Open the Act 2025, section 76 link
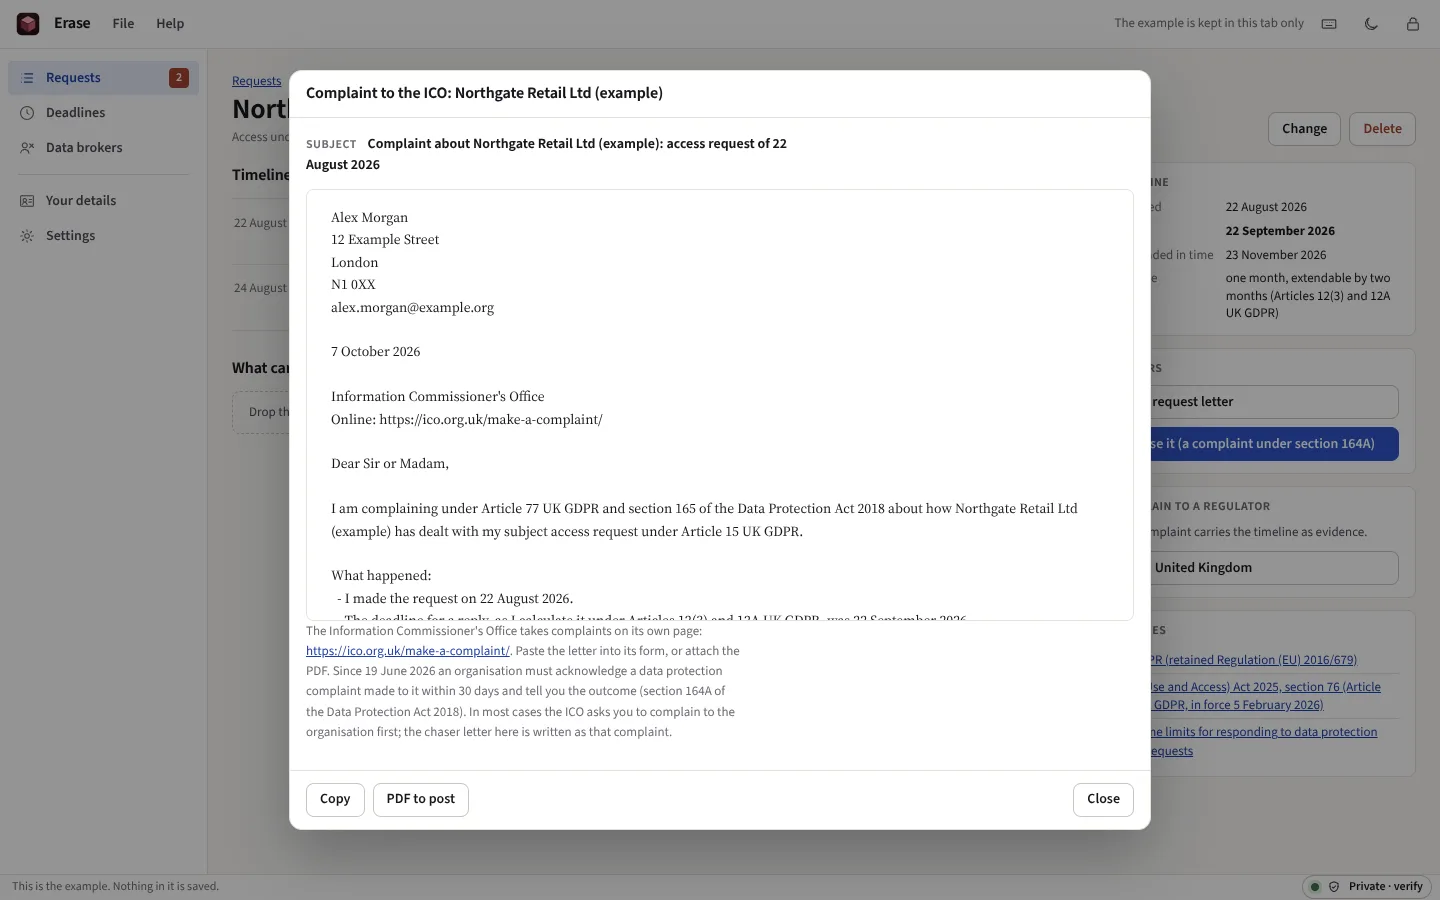1440x900 pixels. (x=1266, y=696)
